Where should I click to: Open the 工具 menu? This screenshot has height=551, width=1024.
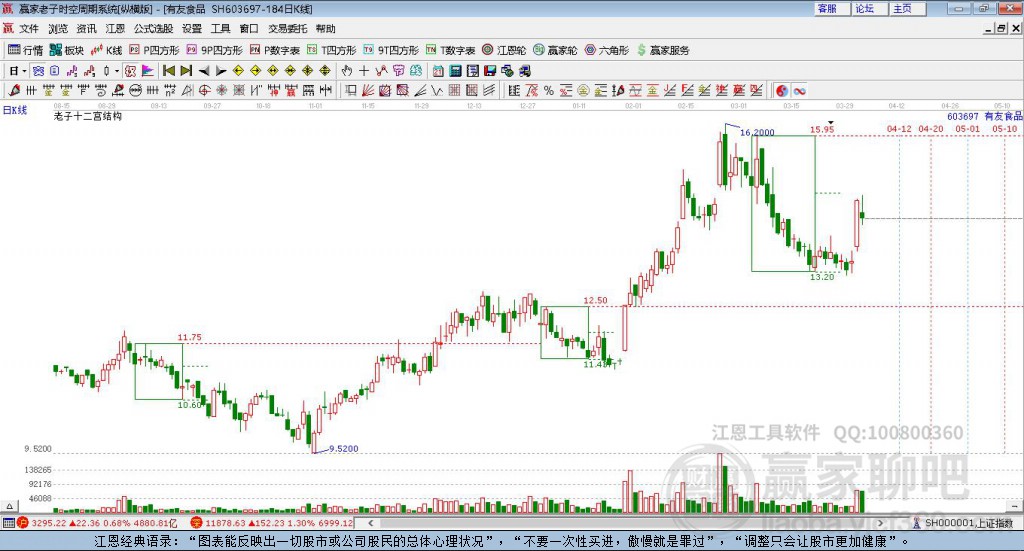pos(220,29)
